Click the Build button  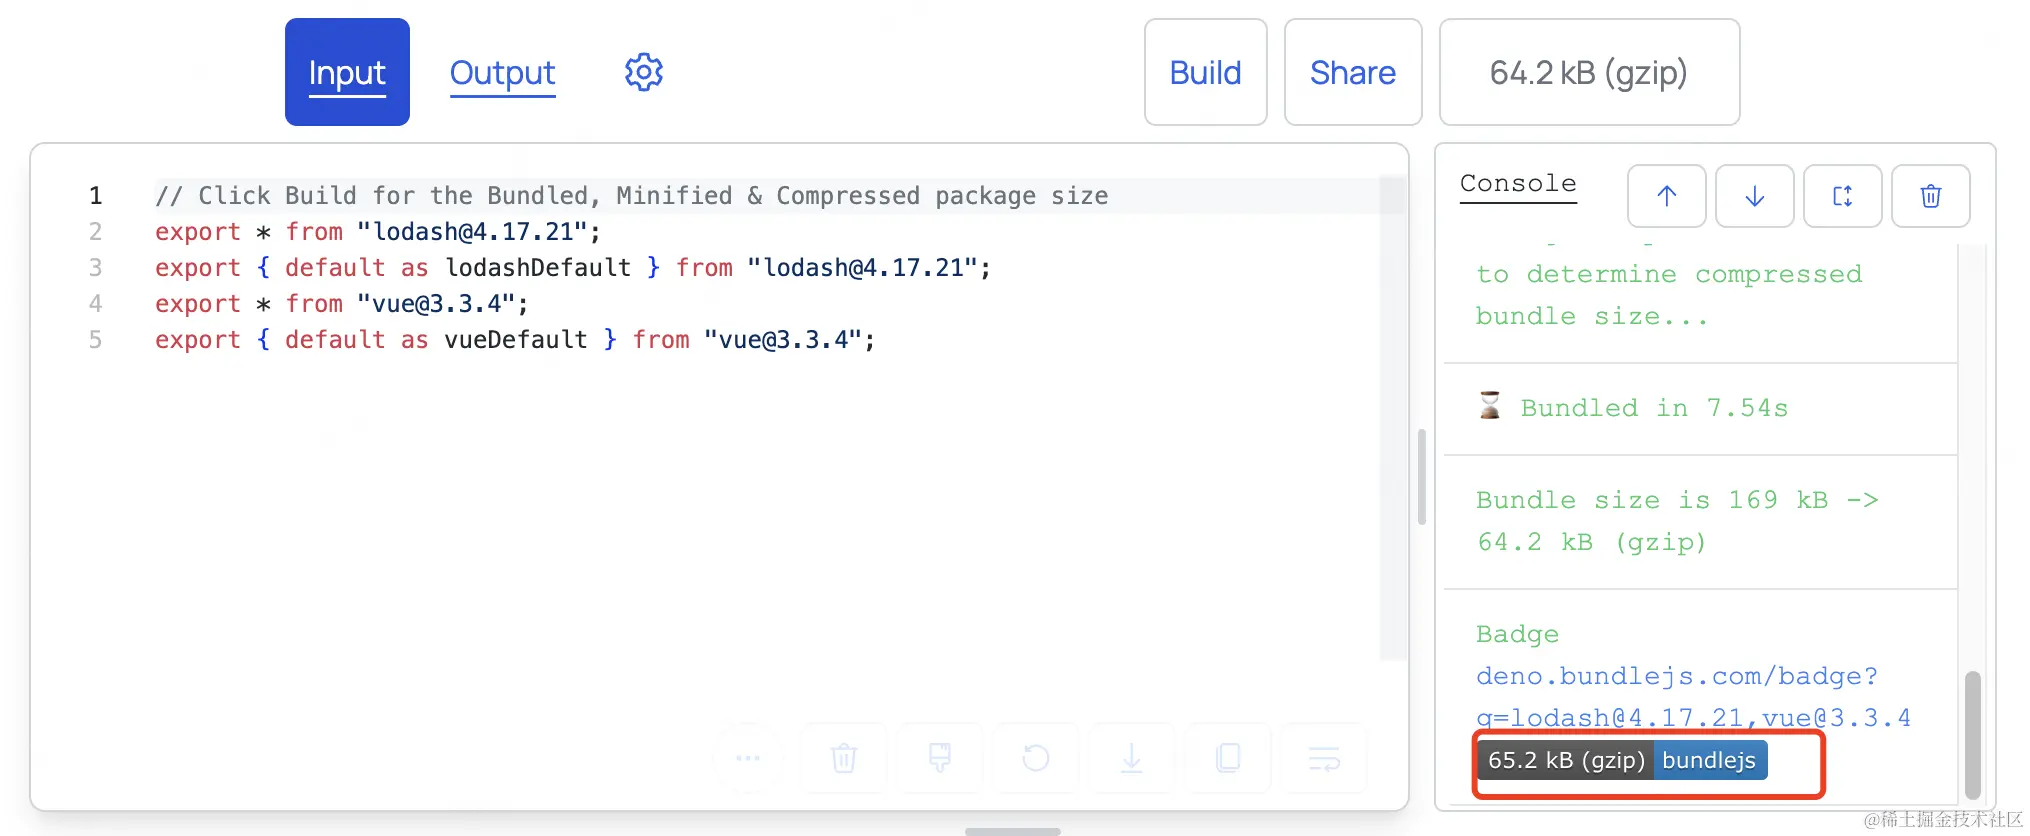(x=1205, y=72)
